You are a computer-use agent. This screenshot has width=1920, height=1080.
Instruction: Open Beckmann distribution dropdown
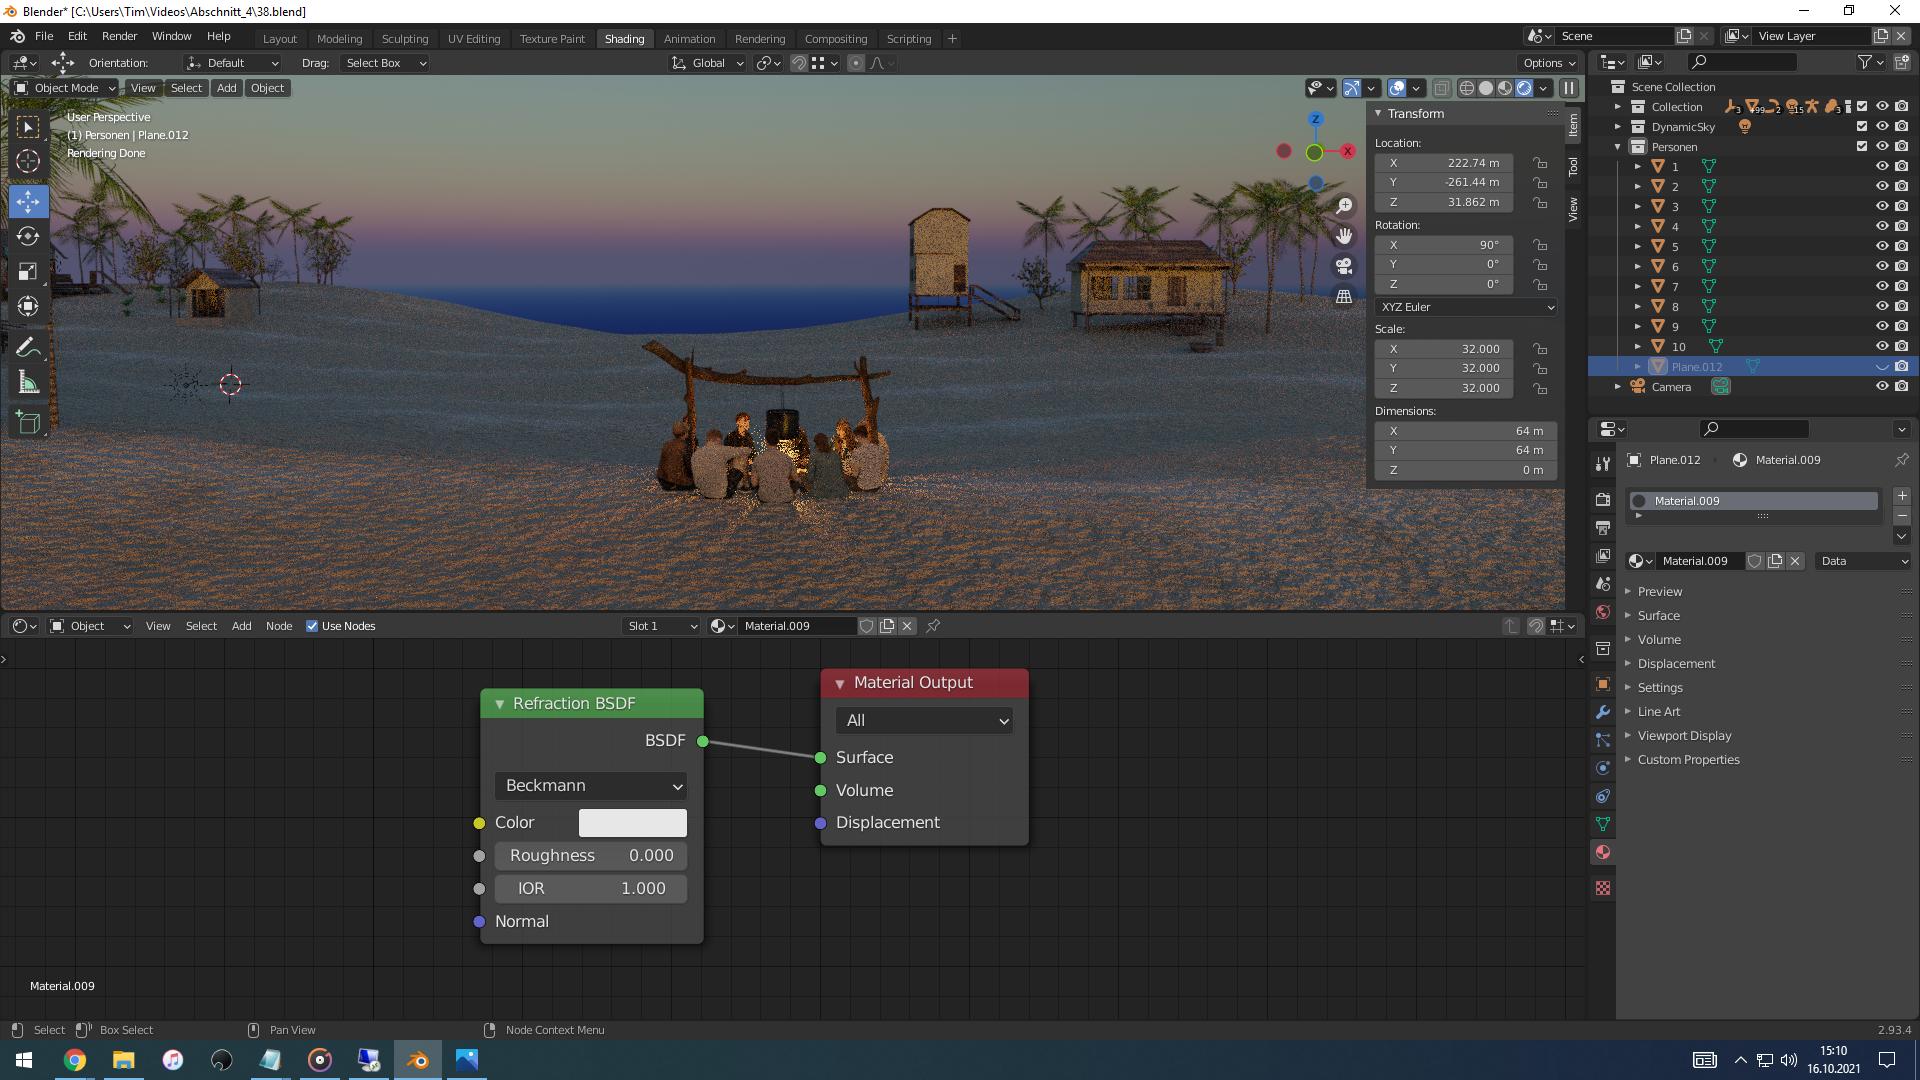[591, 786]
